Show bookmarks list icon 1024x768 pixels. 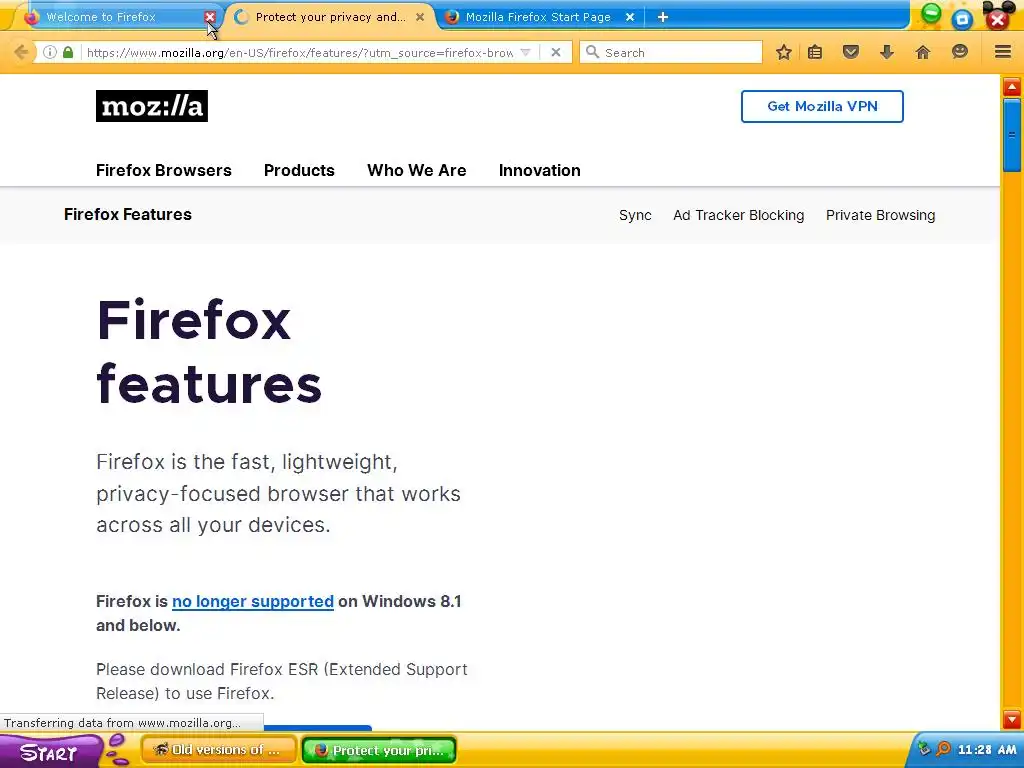click(x=815, y=52)
